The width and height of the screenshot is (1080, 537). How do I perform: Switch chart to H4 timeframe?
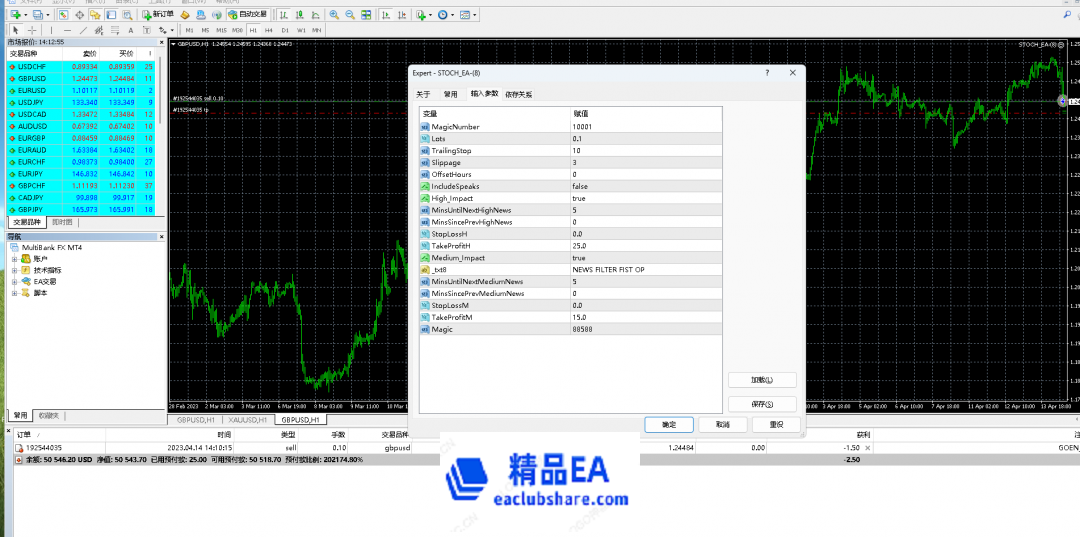[x=269, y=30]
